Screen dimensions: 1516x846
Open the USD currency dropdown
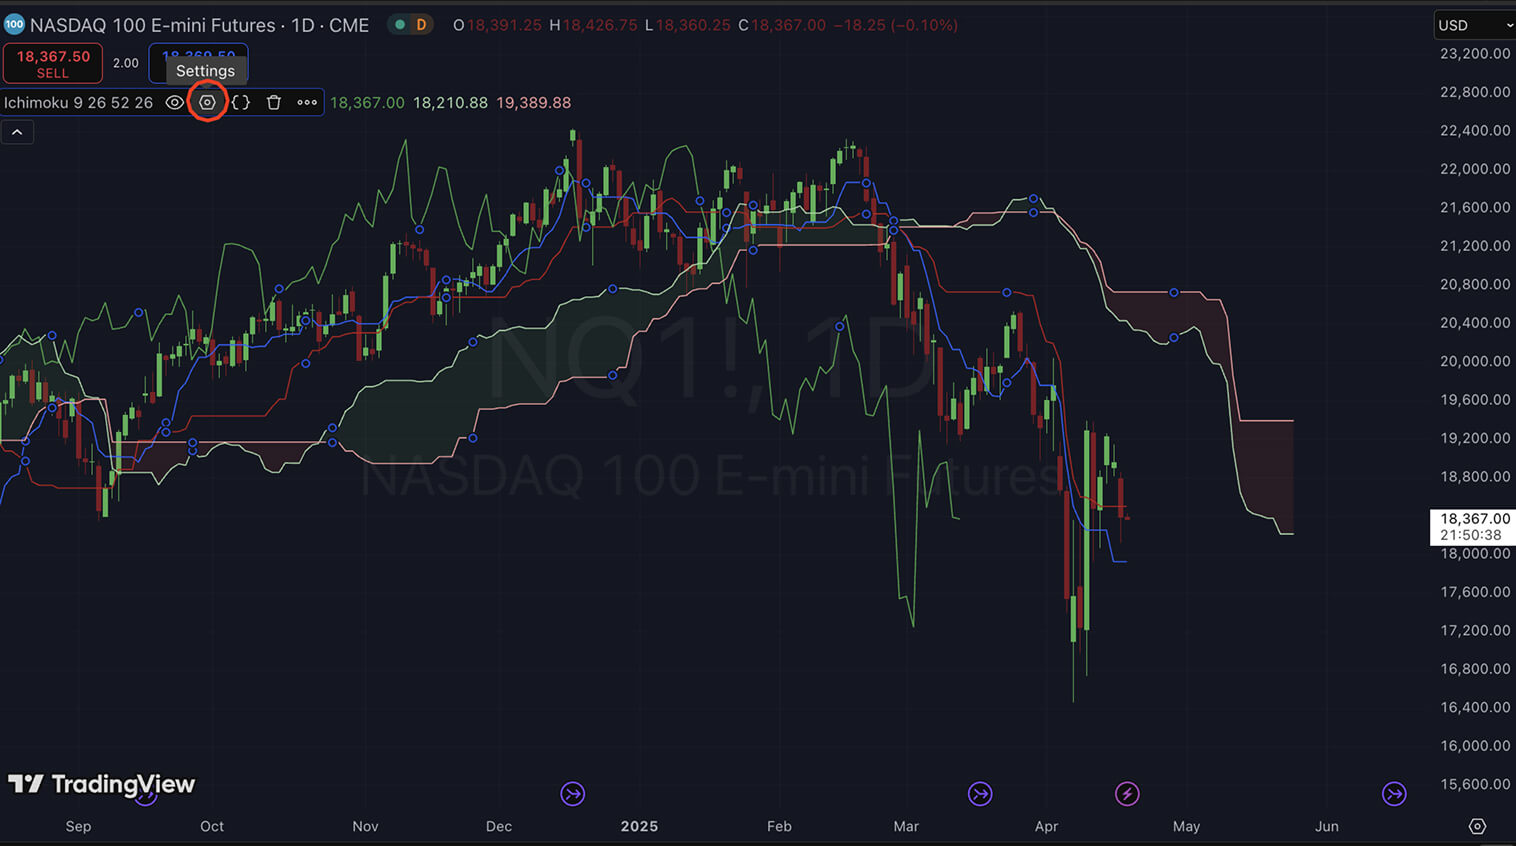(x=1475, y=25)
